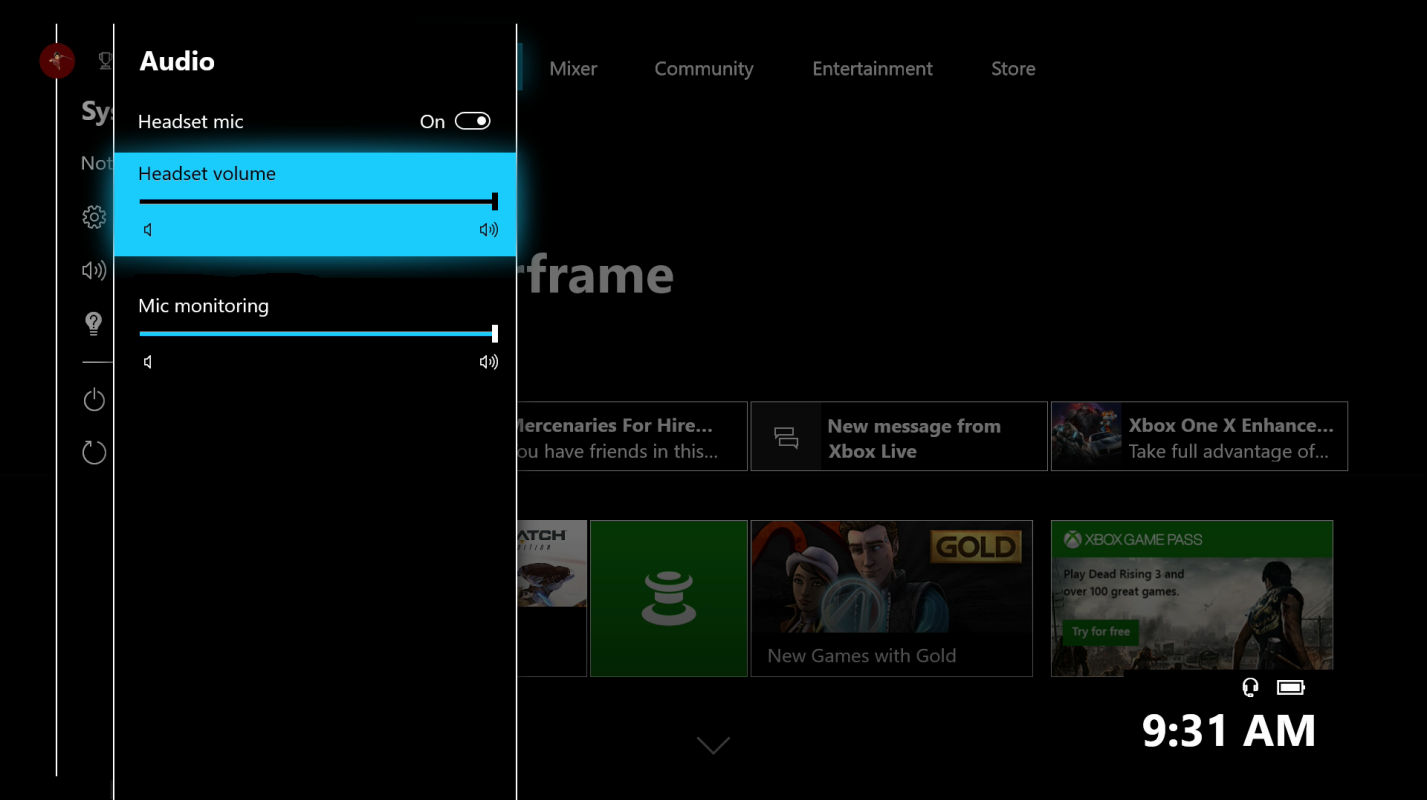Open the Settings gear icon in guide
Image resolution: width=1427 pixels, height=800 pixels.
tap(94, 217)
